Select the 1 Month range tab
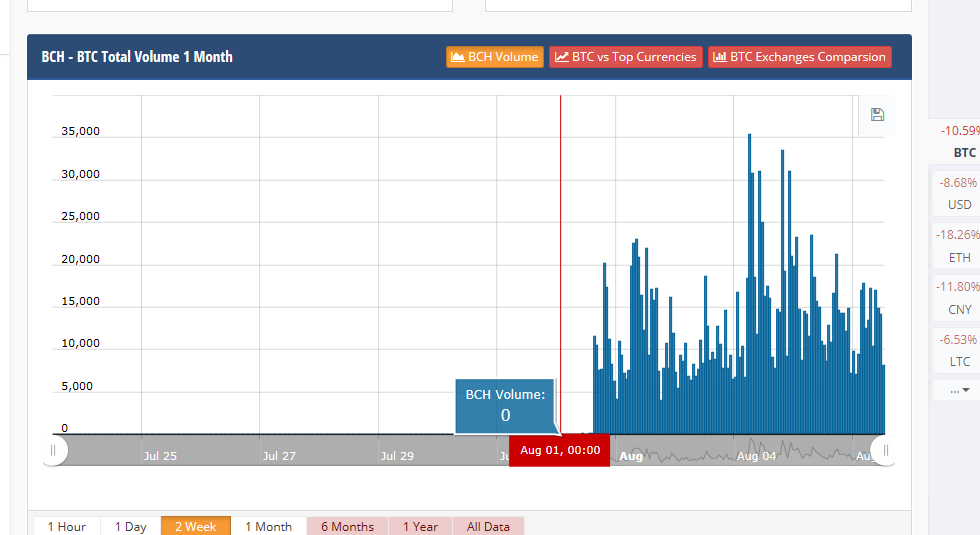The height and width of the screenshot is (535, 980). tap(268, 526)
